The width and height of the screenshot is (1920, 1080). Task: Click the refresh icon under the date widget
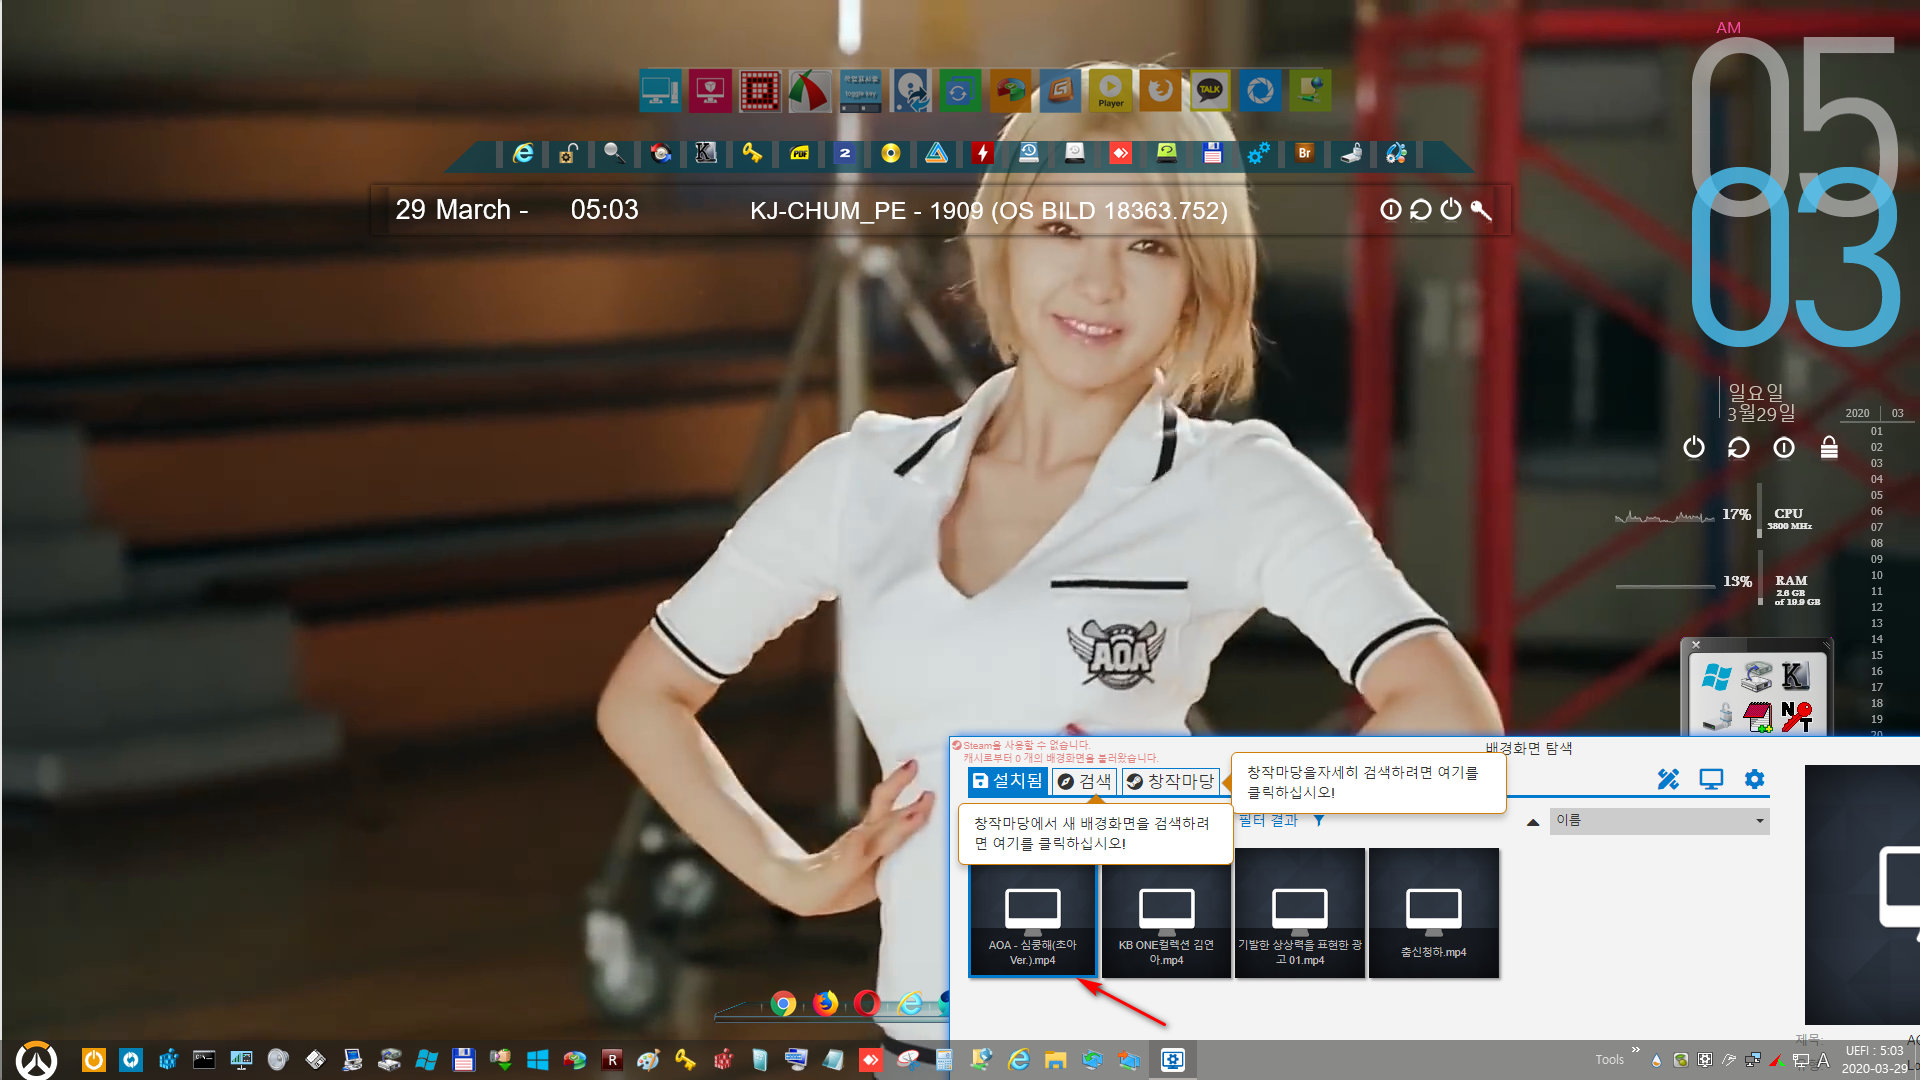(1739, 447)
